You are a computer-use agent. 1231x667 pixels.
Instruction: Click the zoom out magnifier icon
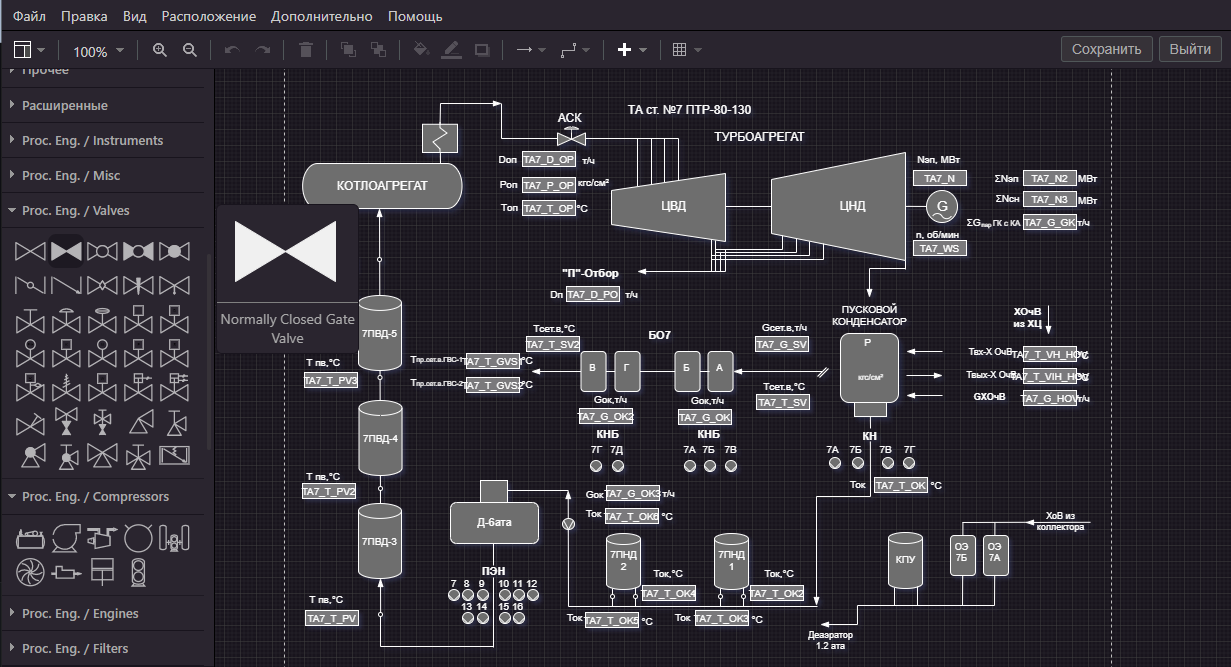190,50
